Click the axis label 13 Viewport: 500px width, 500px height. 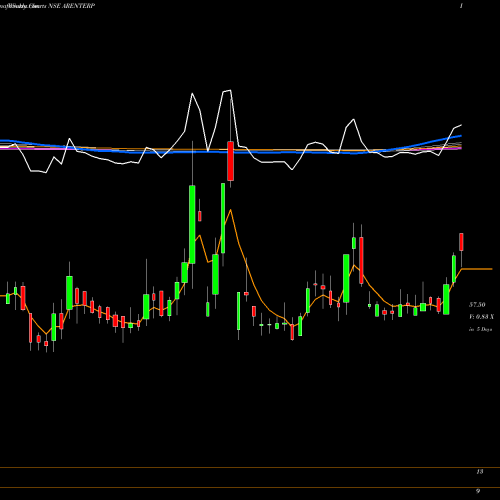tap(480, 472)
